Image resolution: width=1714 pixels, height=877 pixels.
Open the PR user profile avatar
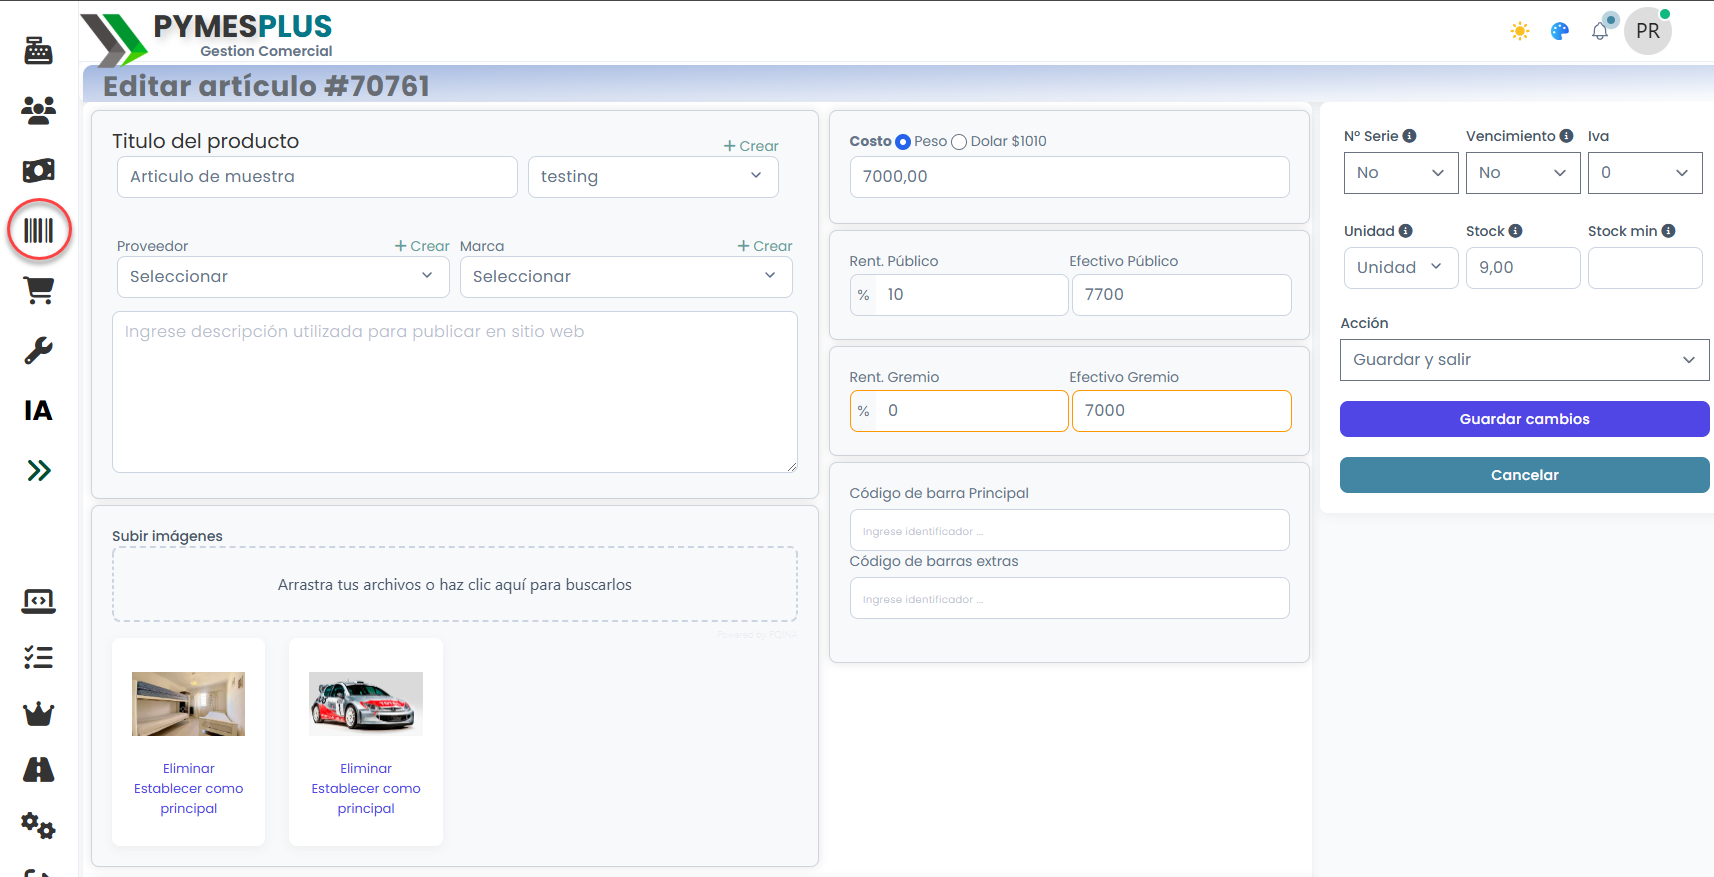point(1648,31)
